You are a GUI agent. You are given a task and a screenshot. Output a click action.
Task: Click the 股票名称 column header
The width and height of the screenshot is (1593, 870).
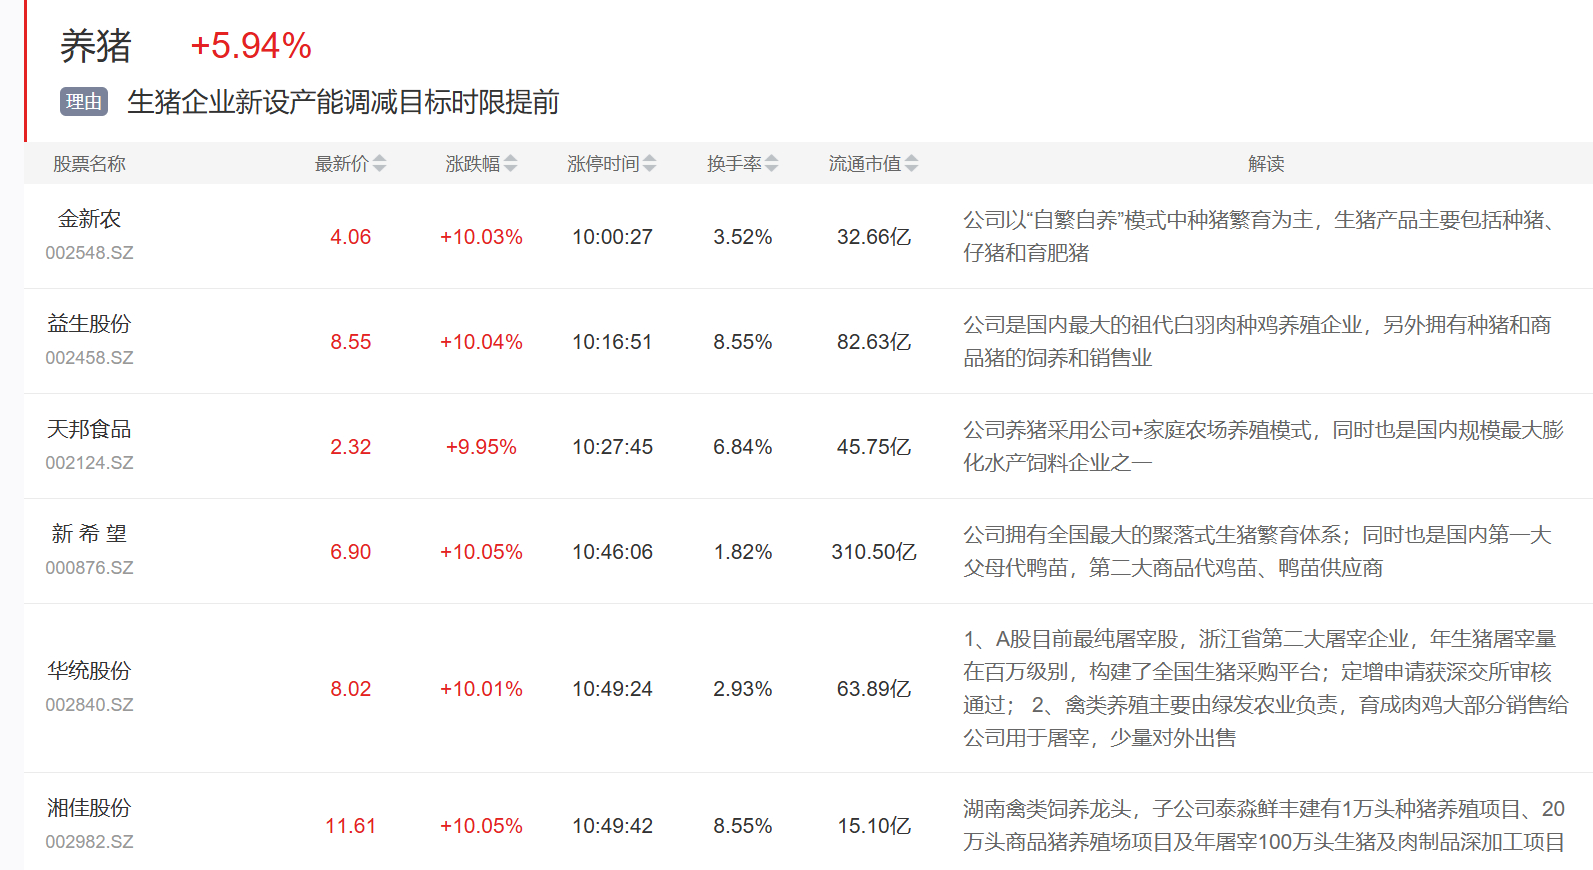click(89, 164)
